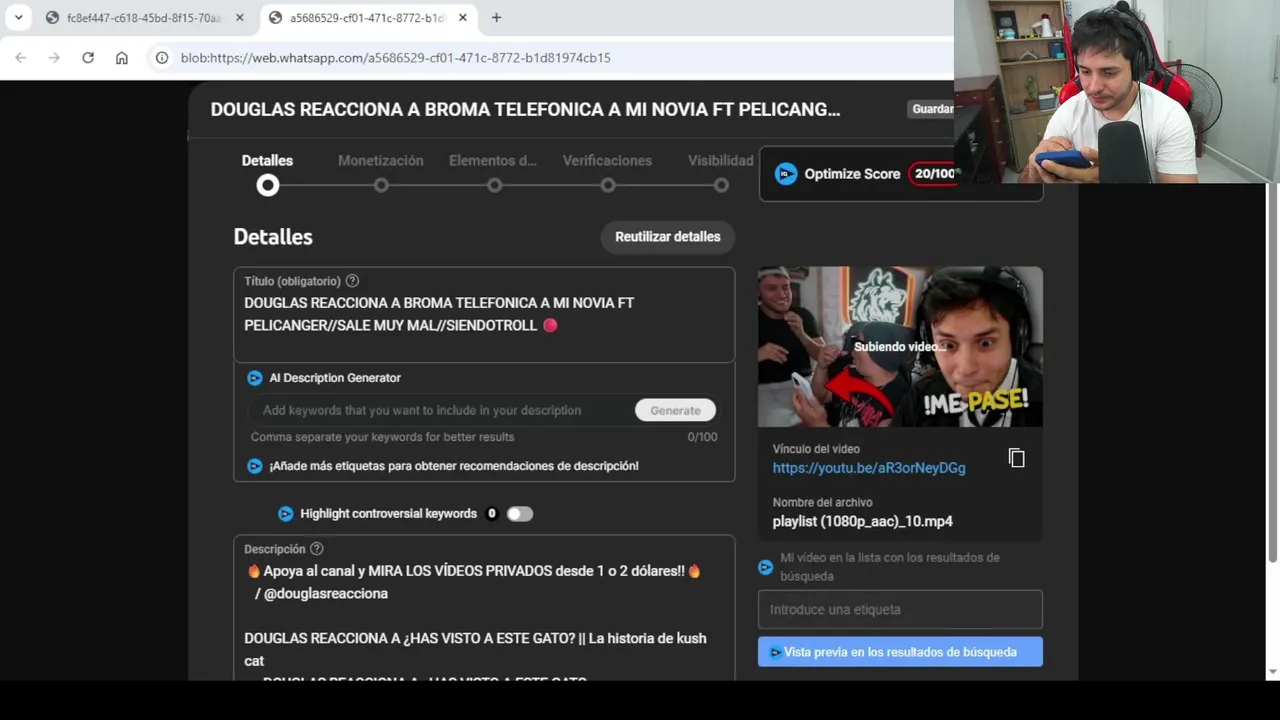Open the browser tab search dropdown arrow
This screenshot has height=720, width=1280.
click(x=18, y=17)
